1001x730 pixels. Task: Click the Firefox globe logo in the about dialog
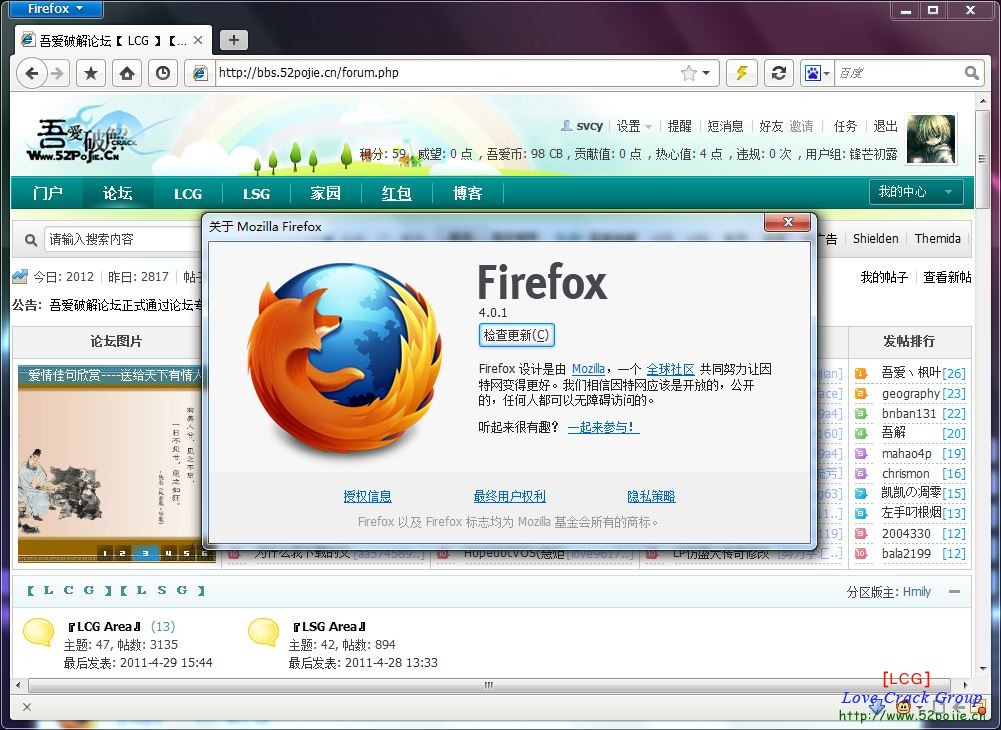tap(345, 358)
